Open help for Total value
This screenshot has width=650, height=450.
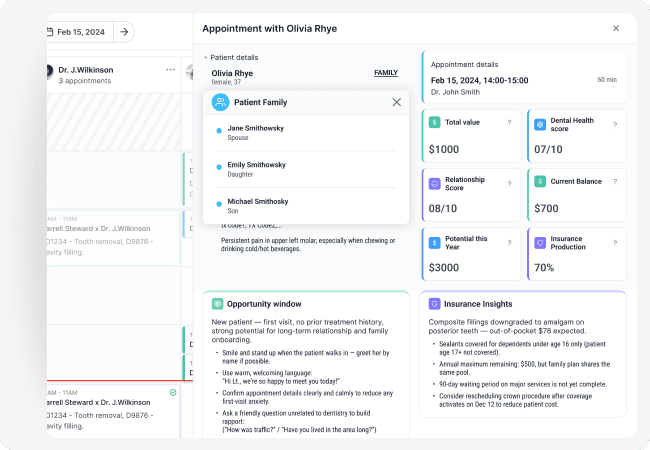click(x=509, y=123)
